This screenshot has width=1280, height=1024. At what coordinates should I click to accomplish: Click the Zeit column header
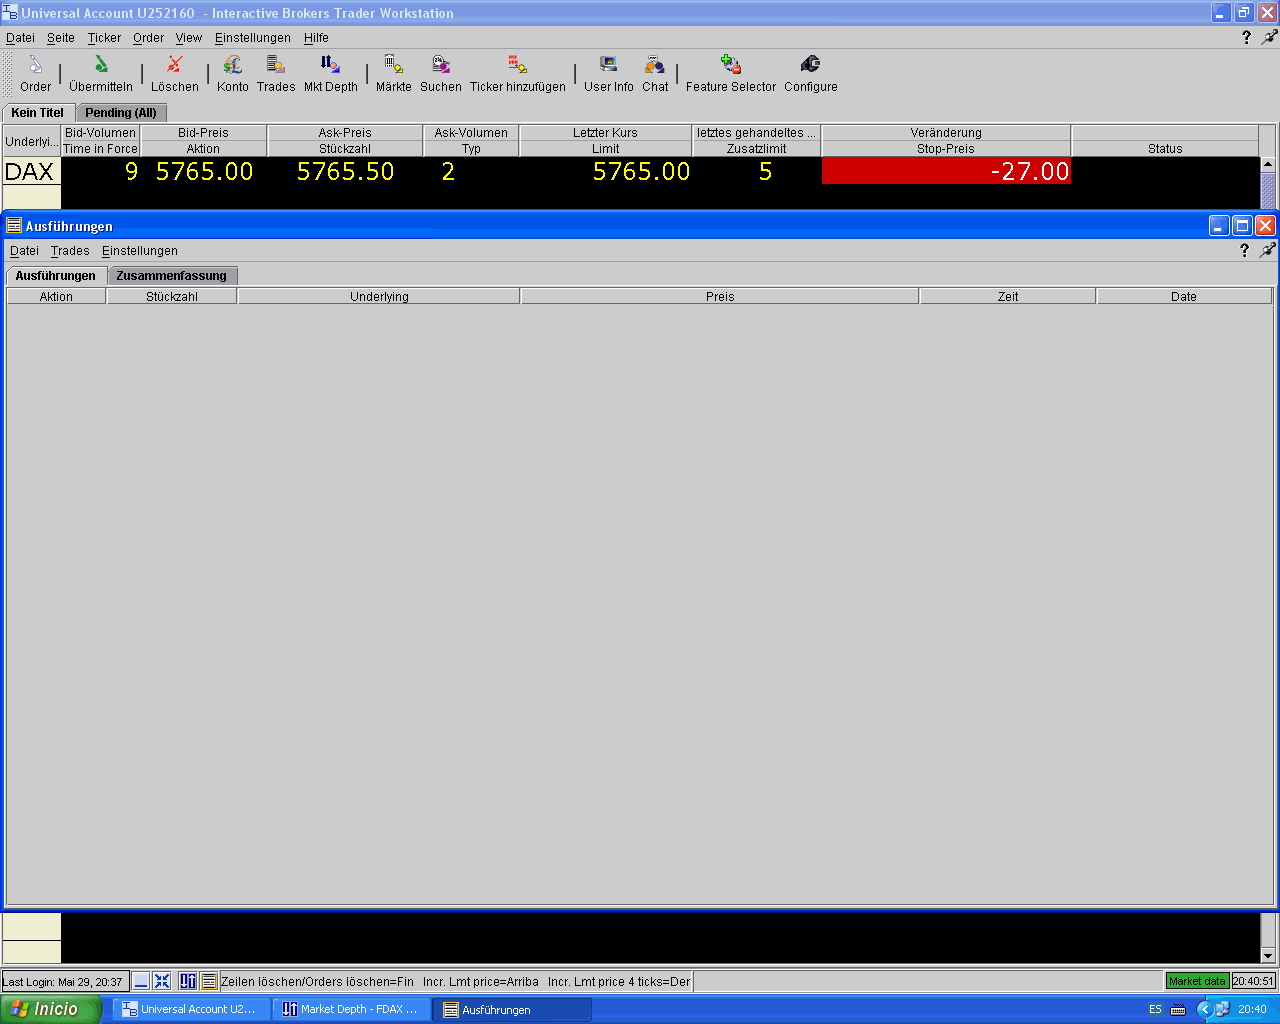click(1008, 296)
